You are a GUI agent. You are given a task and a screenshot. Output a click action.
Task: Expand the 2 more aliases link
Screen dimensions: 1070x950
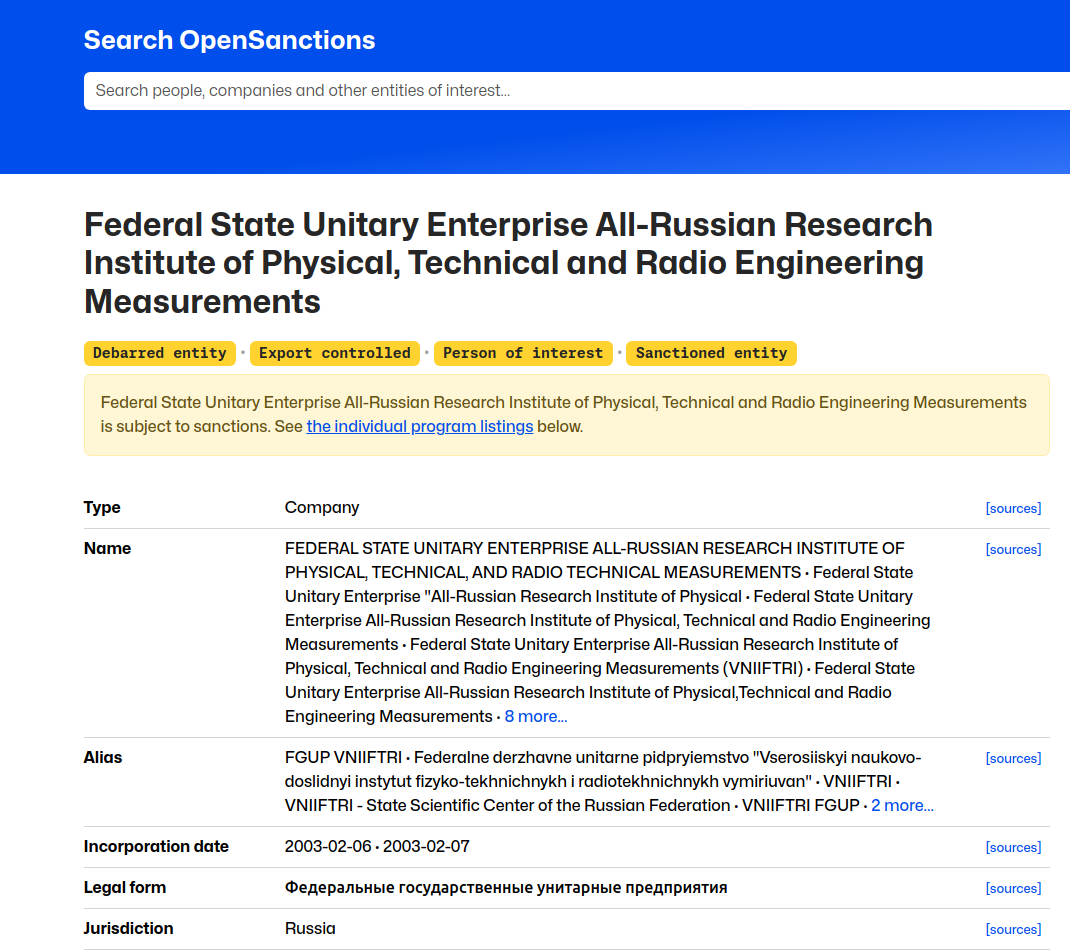tap(902, 805)
